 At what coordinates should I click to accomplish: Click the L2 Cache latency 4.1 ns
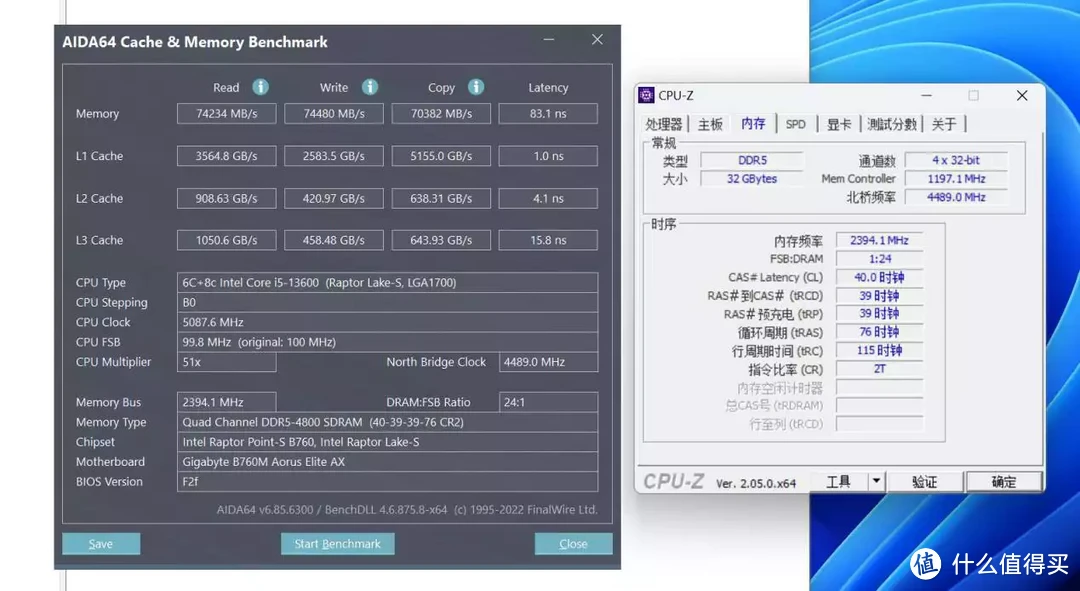548,198
